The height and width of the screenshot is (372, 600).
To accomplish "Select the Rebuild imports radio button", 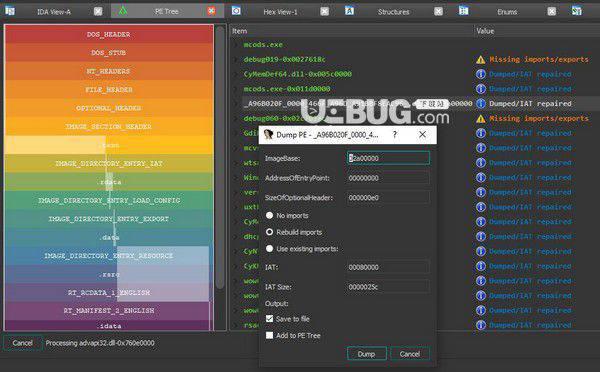I will (x=269, y=232).
